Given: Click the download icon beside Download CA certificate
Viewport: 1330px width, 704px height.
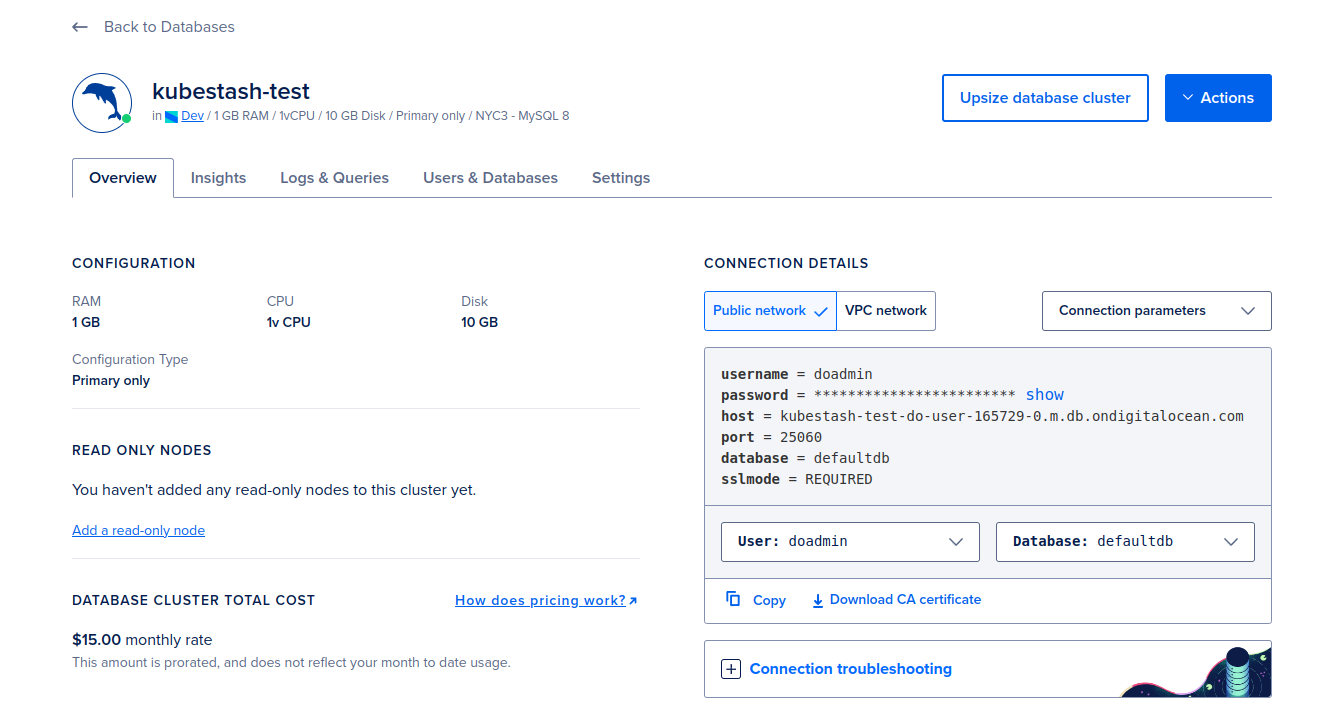Looking at the screenshot, I should pyautogui.click(x=818, y=599).
